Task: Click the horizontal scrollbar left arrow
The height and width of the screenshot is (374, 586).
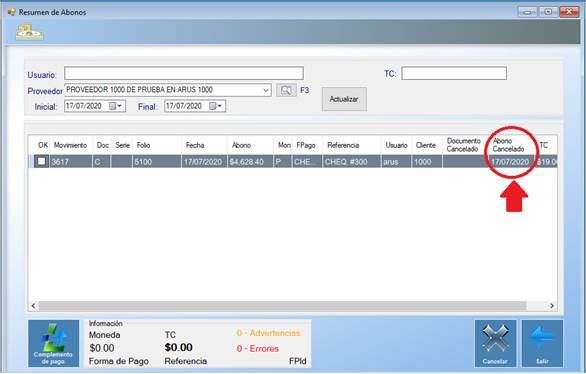Action: click(x=33, y=306)
